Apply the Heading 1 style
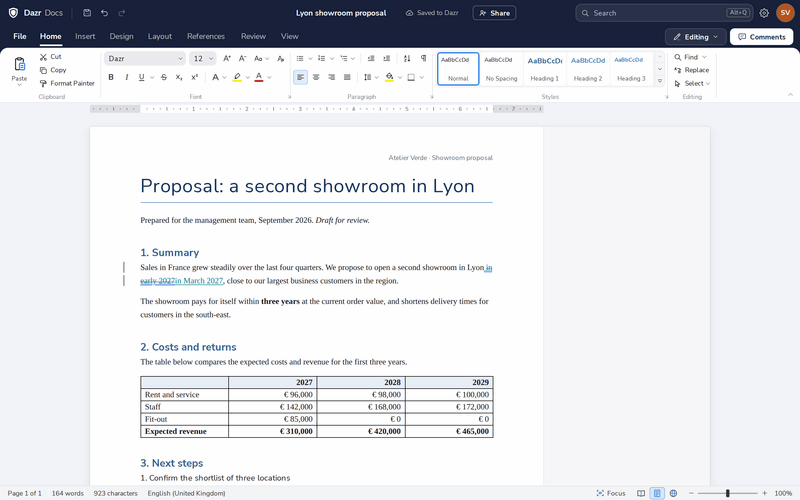 (x=544, y=68)
